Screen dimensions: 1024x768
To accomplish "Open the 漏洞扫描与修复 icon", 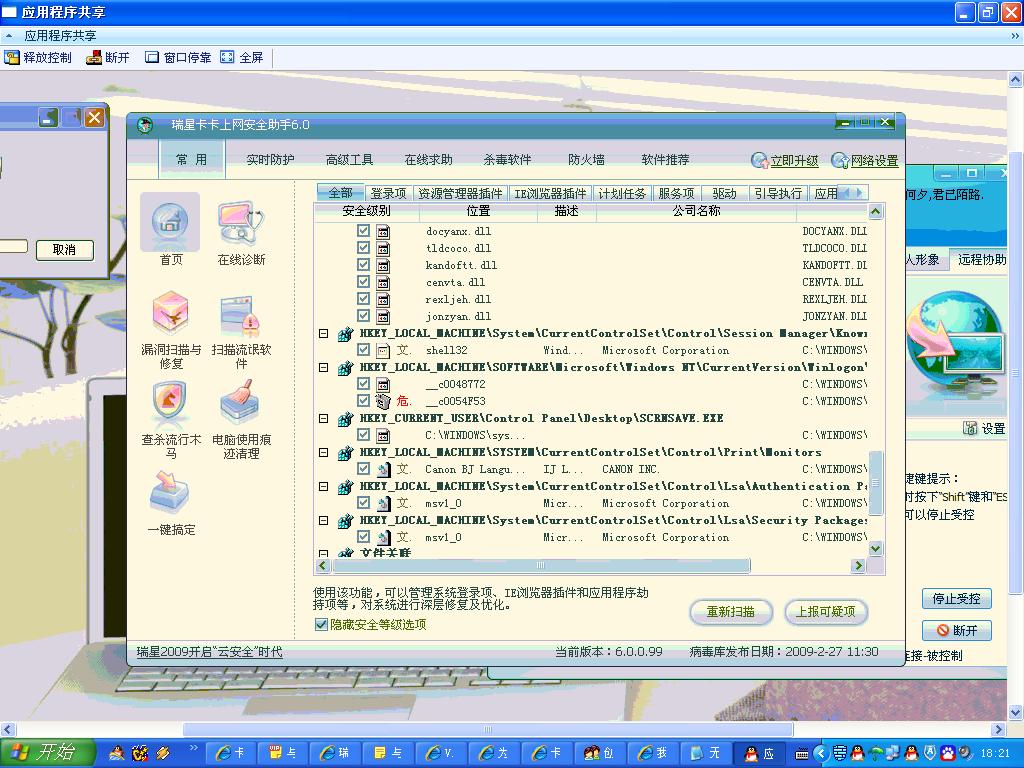I will (x=170, y=313).
